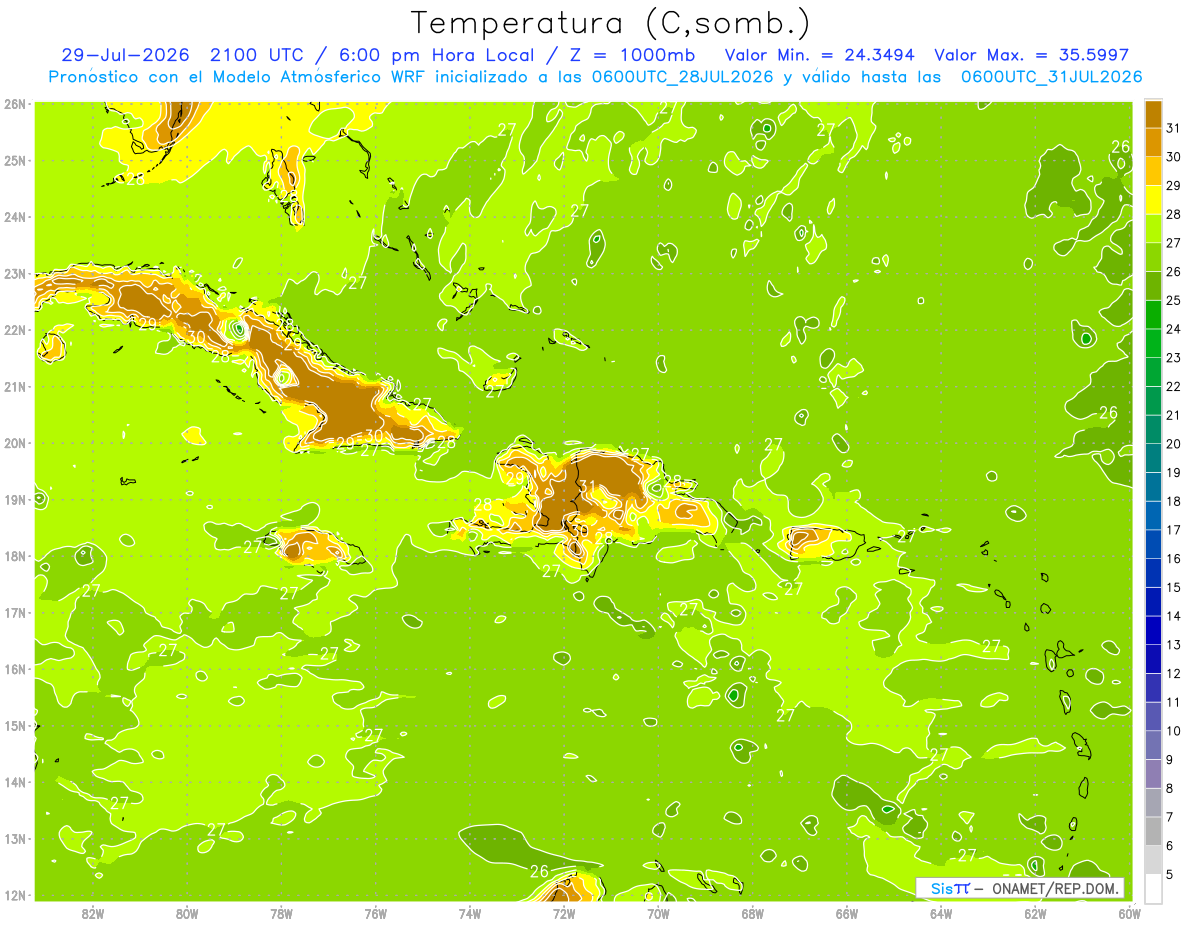Click the 70W longitude axis label
Viewport: 1200px width, 927px height.
point(658,913)
